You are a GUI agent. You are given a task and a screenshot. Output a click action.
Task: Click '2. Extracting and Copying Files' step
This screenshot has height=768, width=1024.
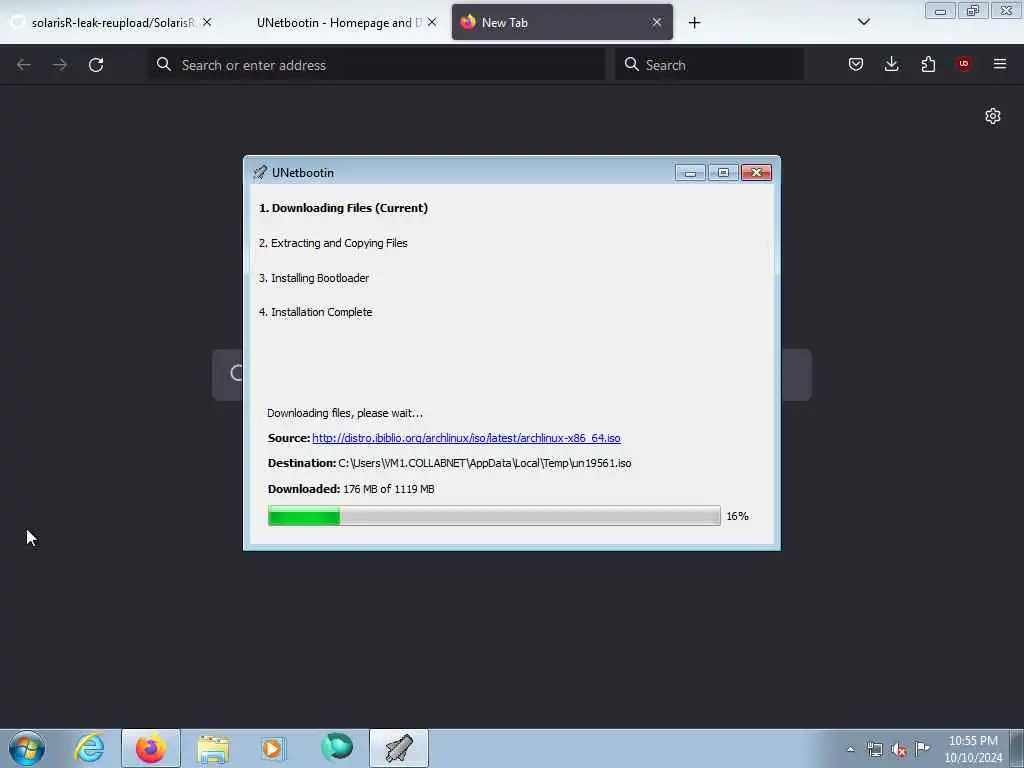(x=333, y=243)
